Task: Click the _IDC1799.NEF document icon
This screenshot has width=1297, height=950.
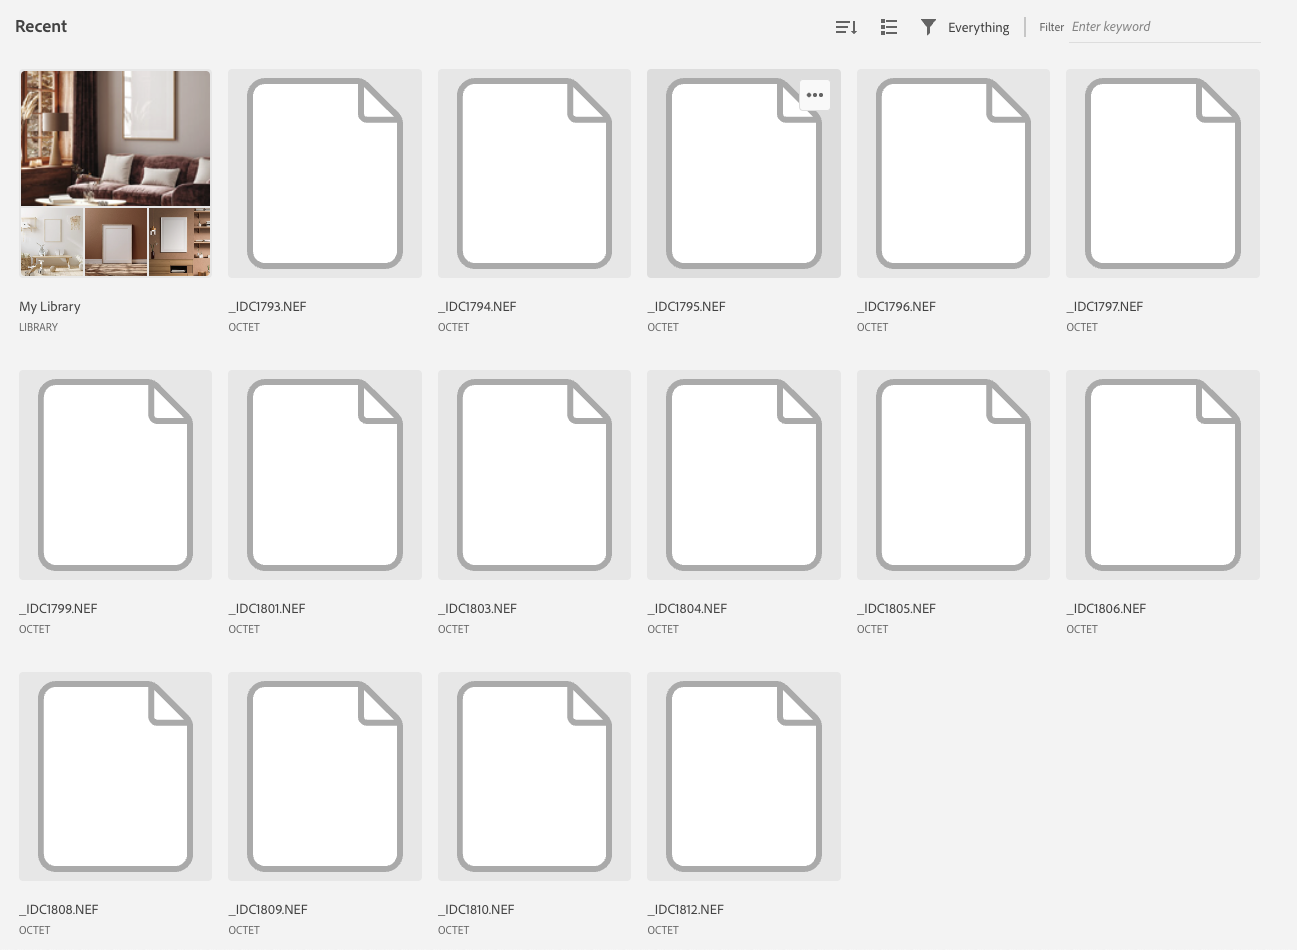Action: (x=115, y=474)
